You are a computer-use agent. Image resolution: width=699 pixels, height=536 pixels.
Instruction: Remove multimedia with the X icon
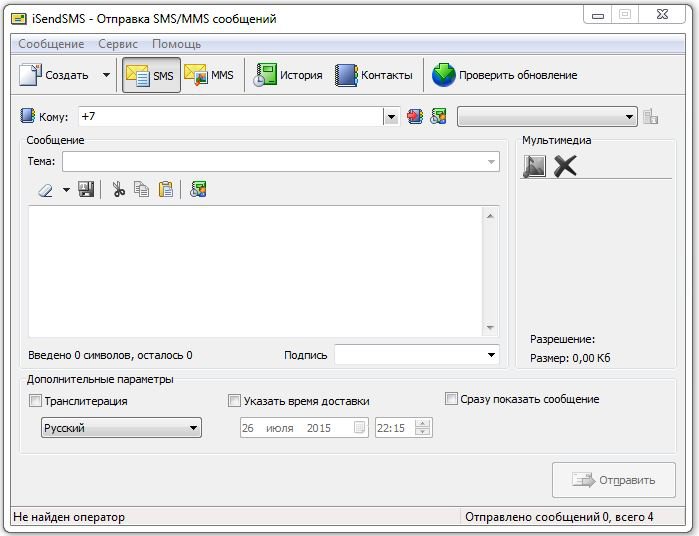(566, 167)
